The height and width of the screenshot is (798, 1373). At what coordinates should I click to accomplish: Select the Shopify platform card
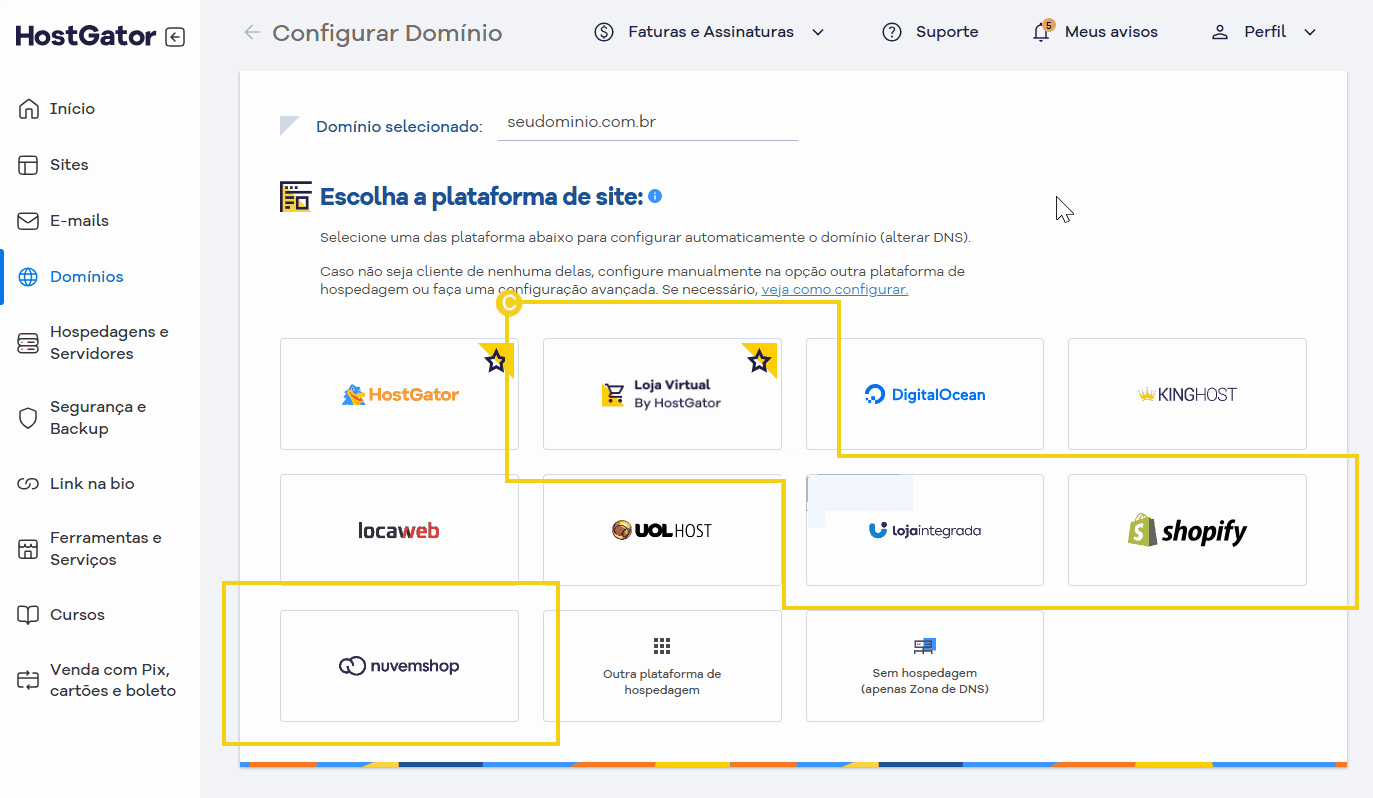click(x=1187, y=530)
